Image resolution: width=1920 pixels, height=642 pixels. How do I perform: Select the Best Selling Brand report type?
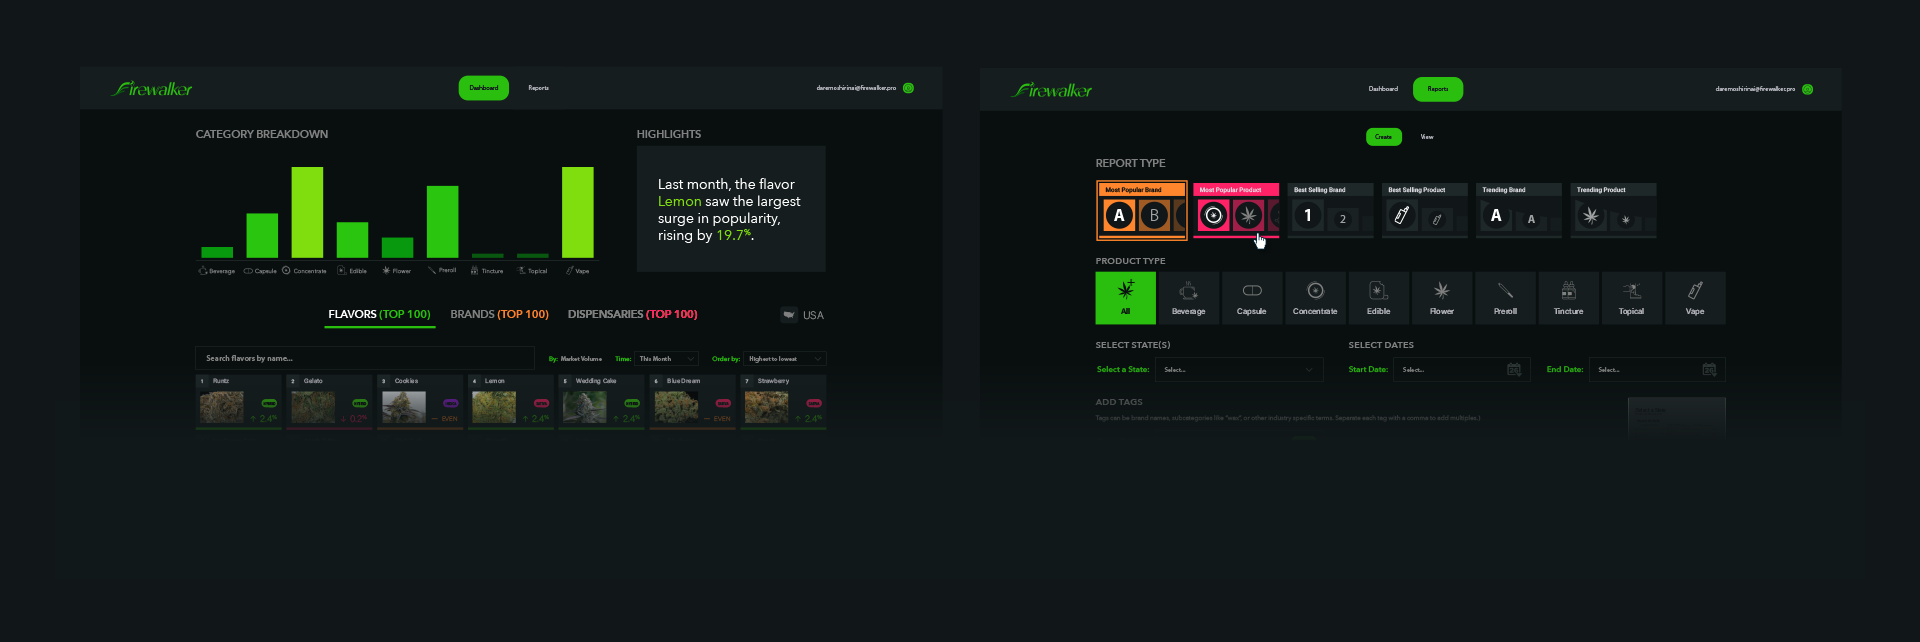coord(1329,210)
